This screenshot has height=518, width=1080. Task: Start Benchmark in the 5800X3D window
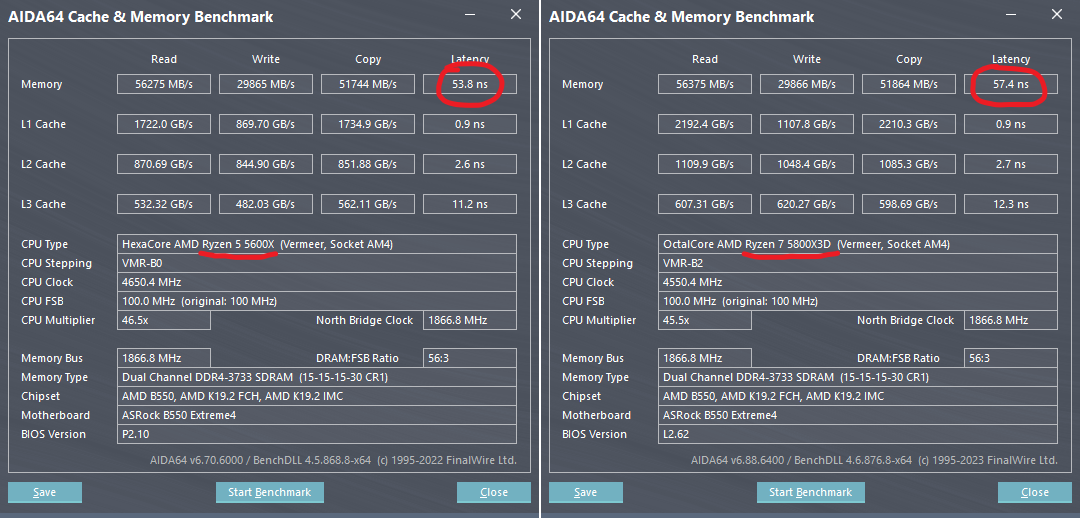pos(810,492)
